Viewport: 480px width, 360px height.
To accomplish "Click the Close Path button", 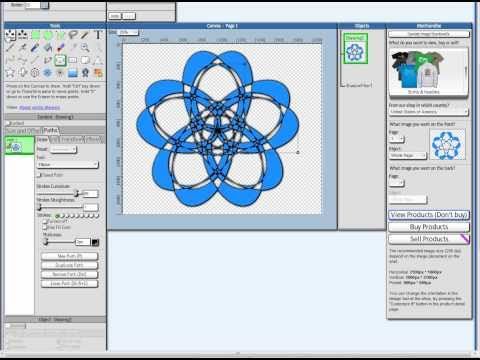I will click(x=70, y=284).
